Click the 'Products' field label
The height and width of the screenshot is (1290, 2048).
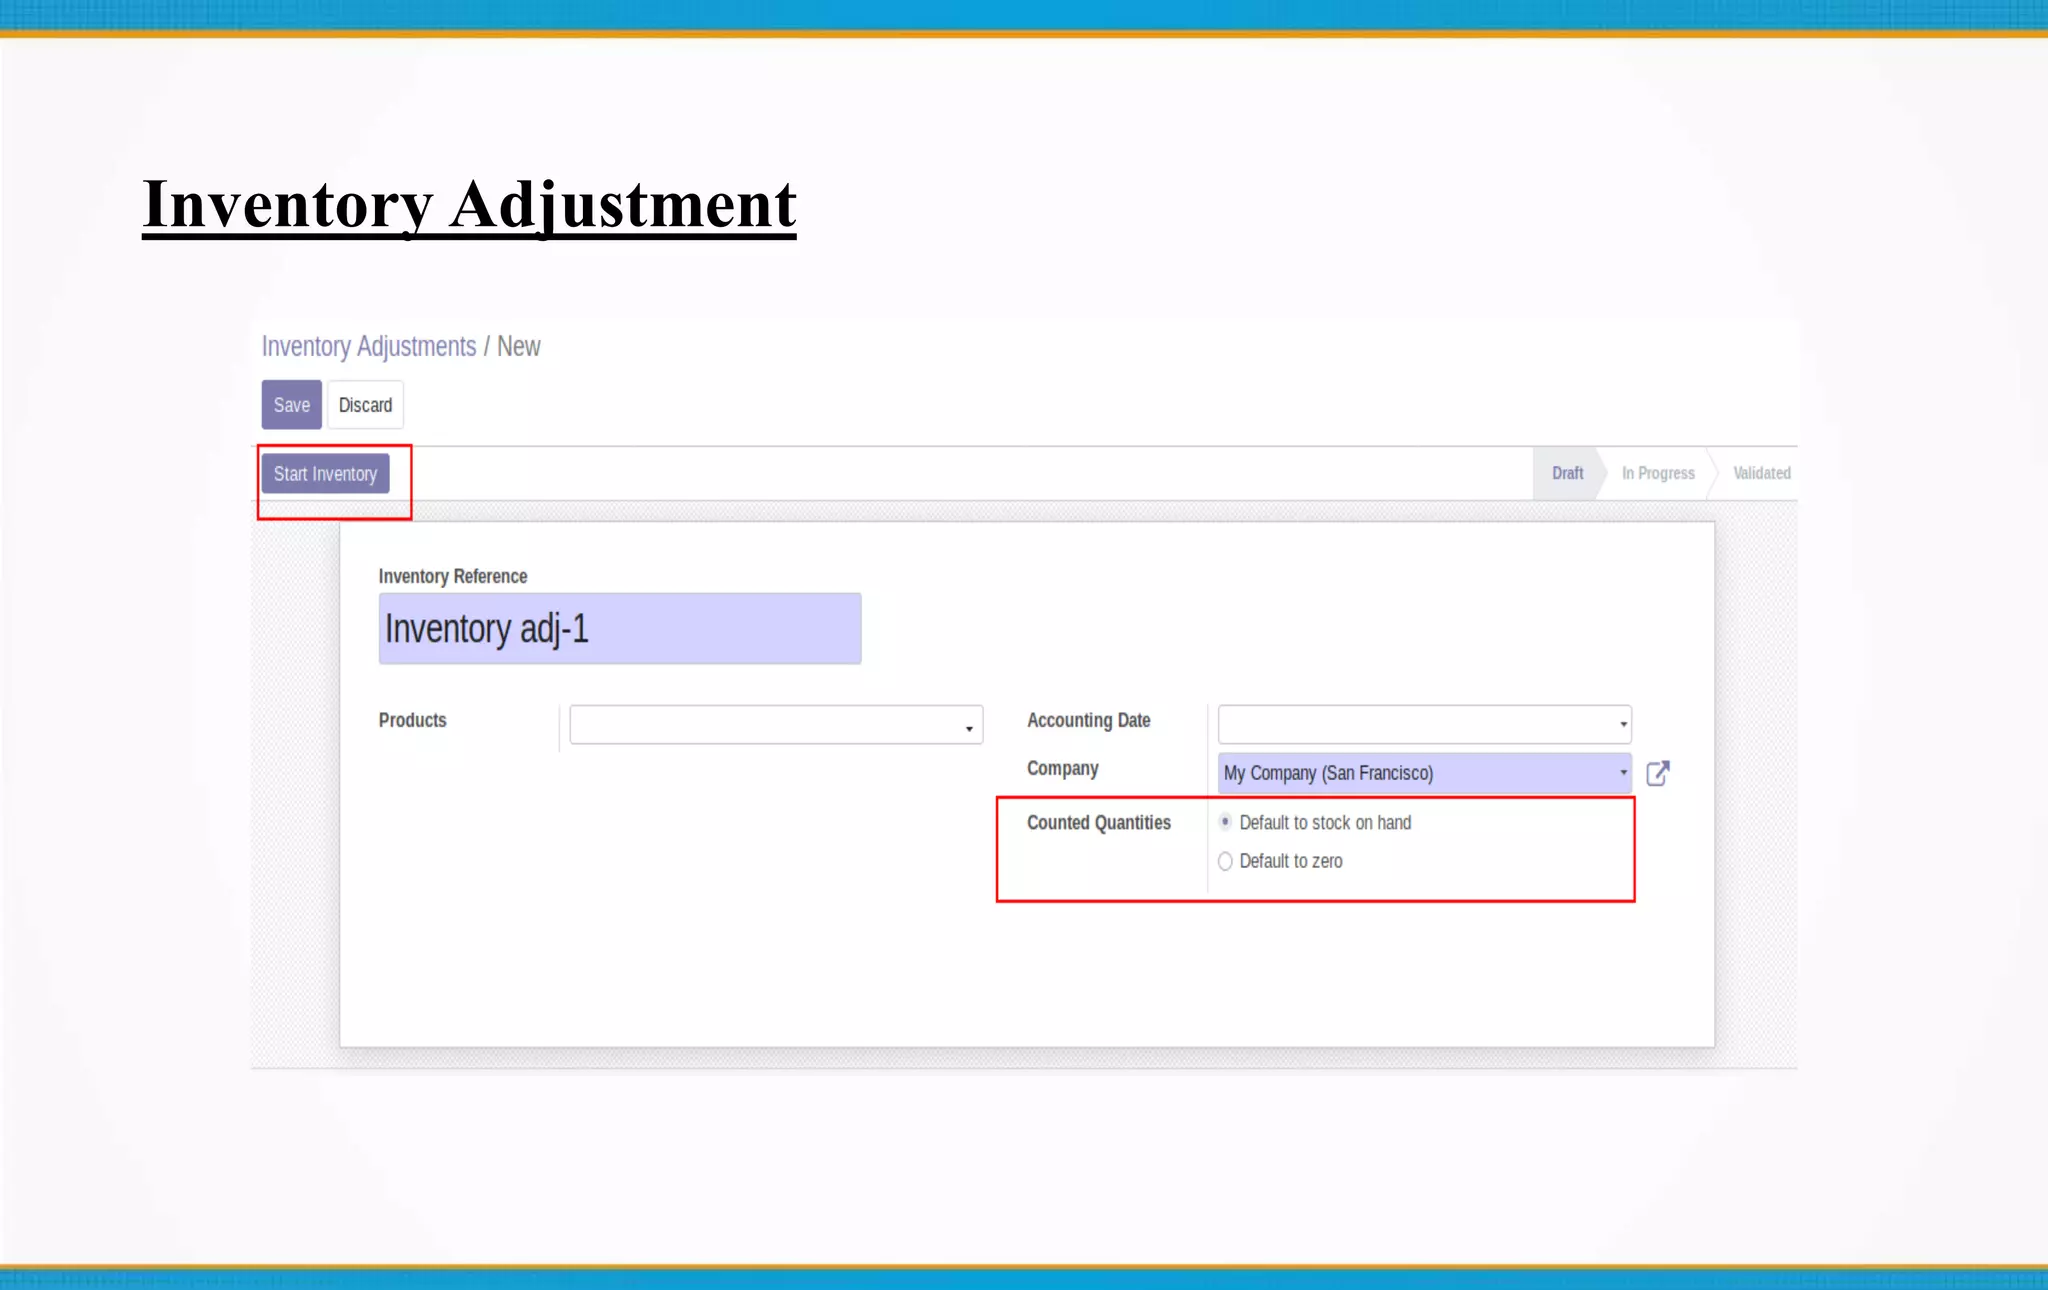point(412,720)
